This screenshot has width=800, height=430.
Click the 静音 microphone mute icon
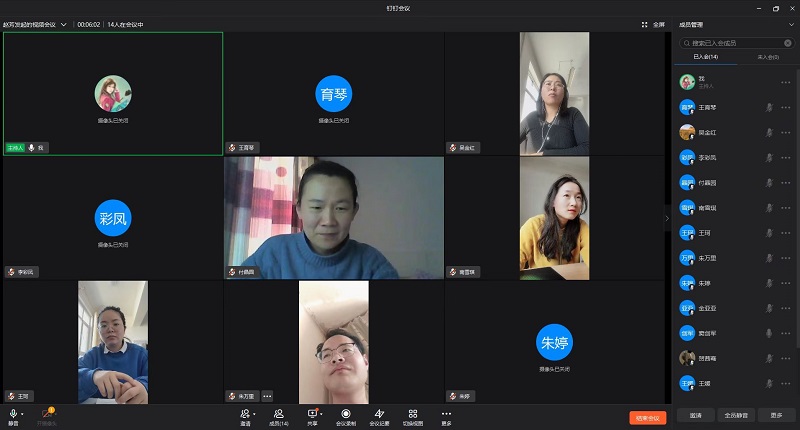point(14,413)
